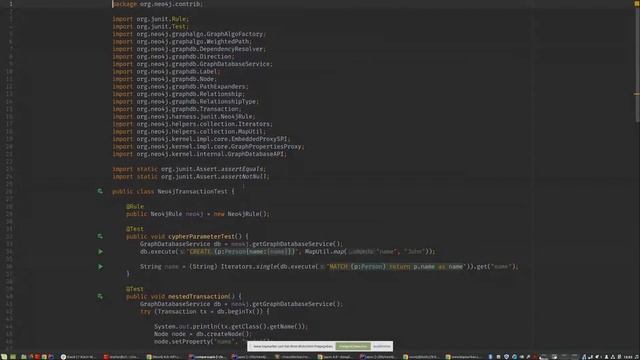Open the file manager launcher in taskbar

point(24,356)
